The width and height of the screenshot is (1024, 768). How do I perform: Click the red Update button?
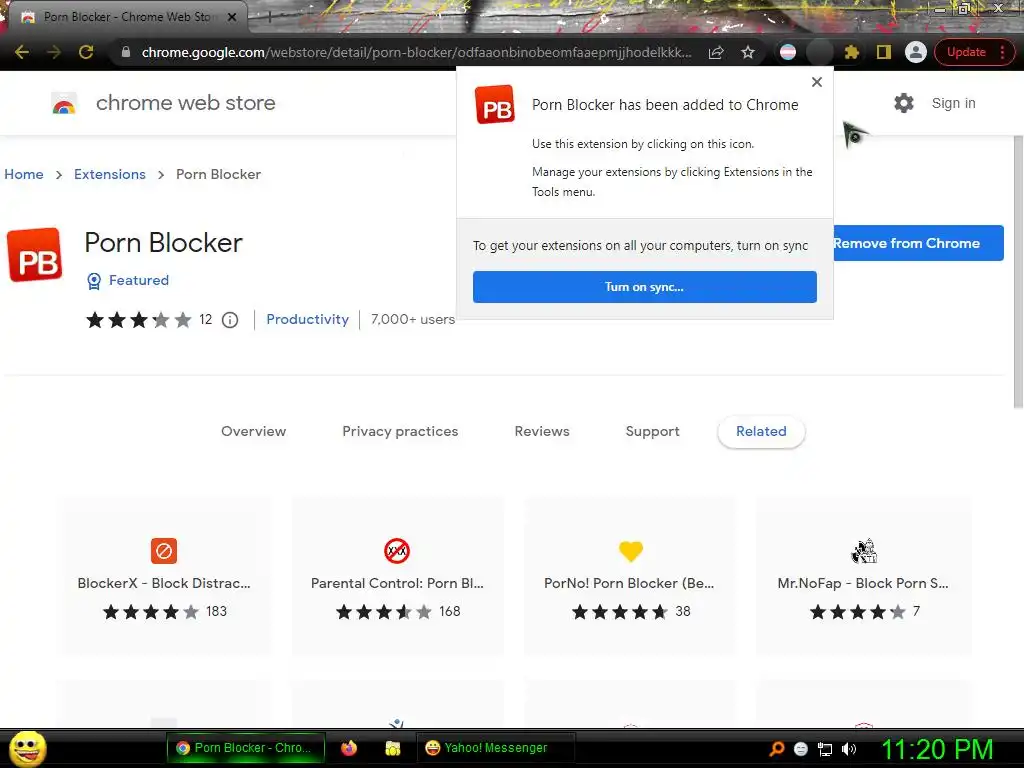[x=966, y=52]
